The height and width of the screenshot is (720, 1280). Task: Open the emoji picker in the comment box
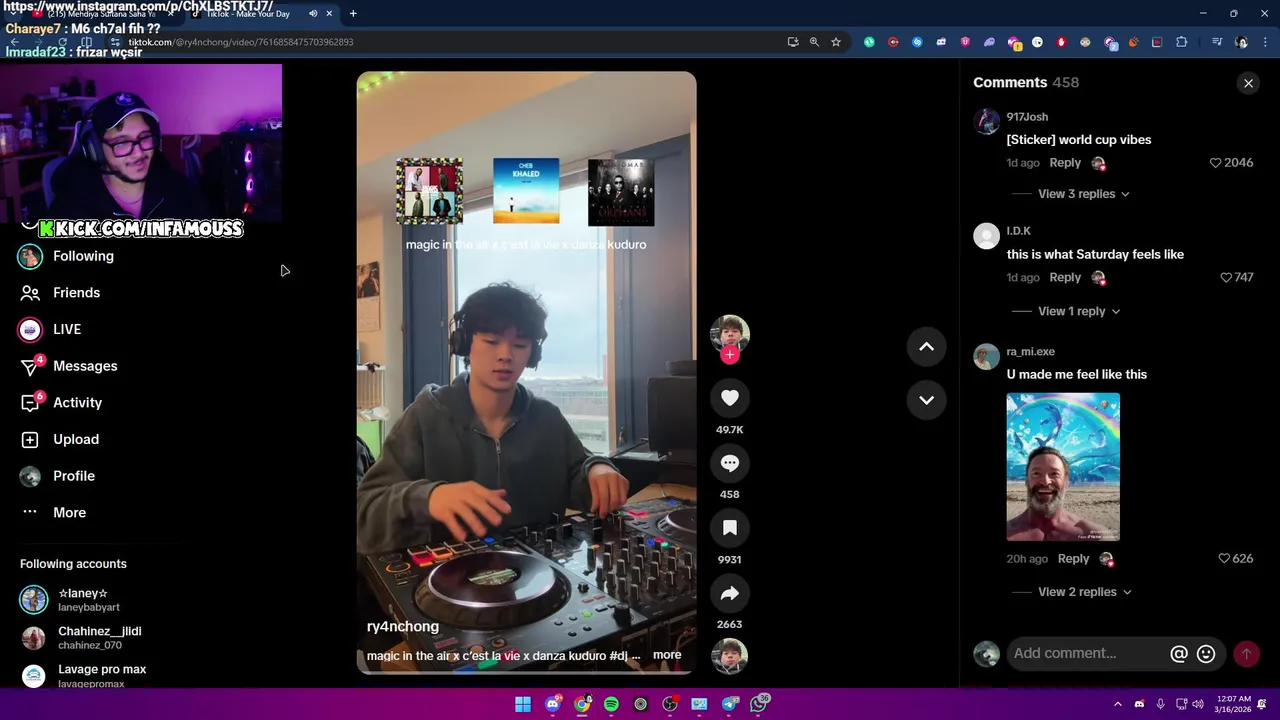1206,654
